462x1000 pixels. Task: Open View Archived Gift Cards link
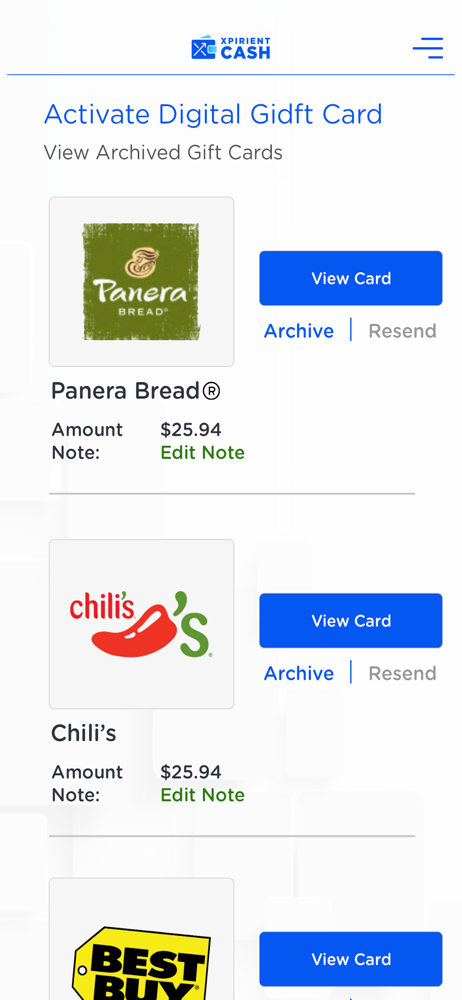(163, 152)
